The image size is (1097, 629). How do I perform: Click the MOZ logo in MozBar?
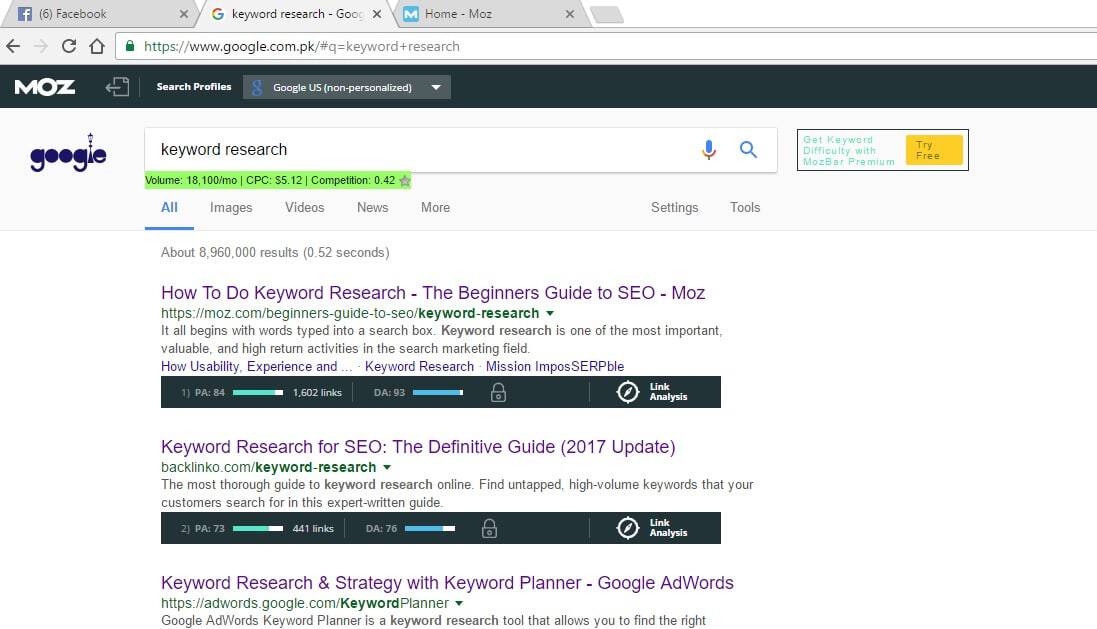tap(45, 87)
